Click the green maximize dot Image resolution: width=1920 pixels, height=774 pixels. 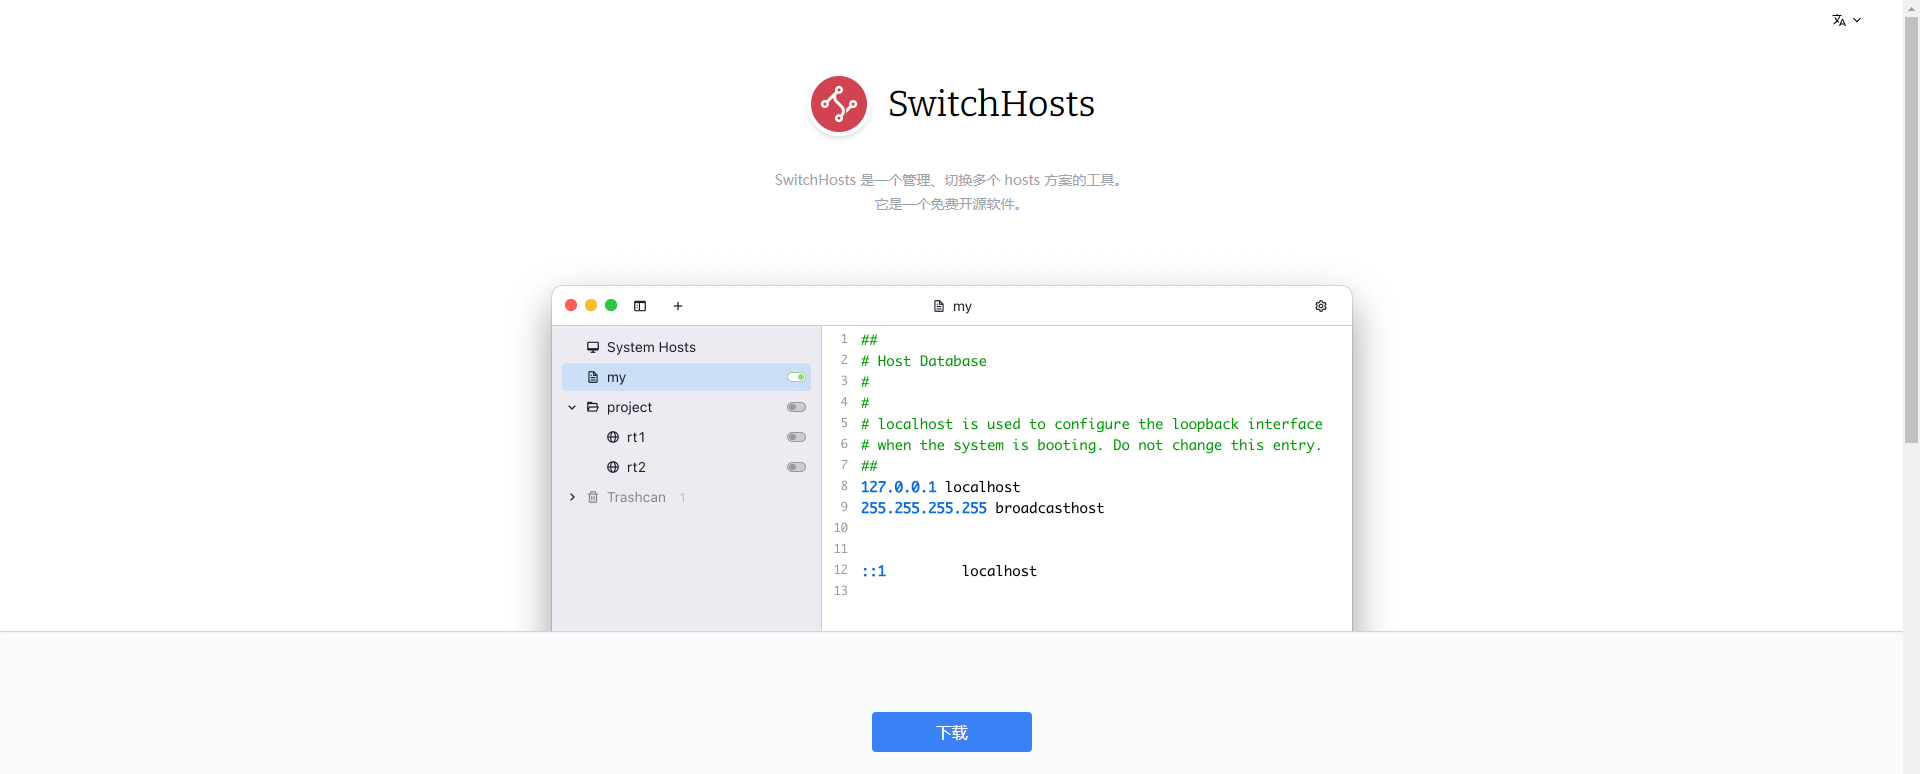coord(611,305)
